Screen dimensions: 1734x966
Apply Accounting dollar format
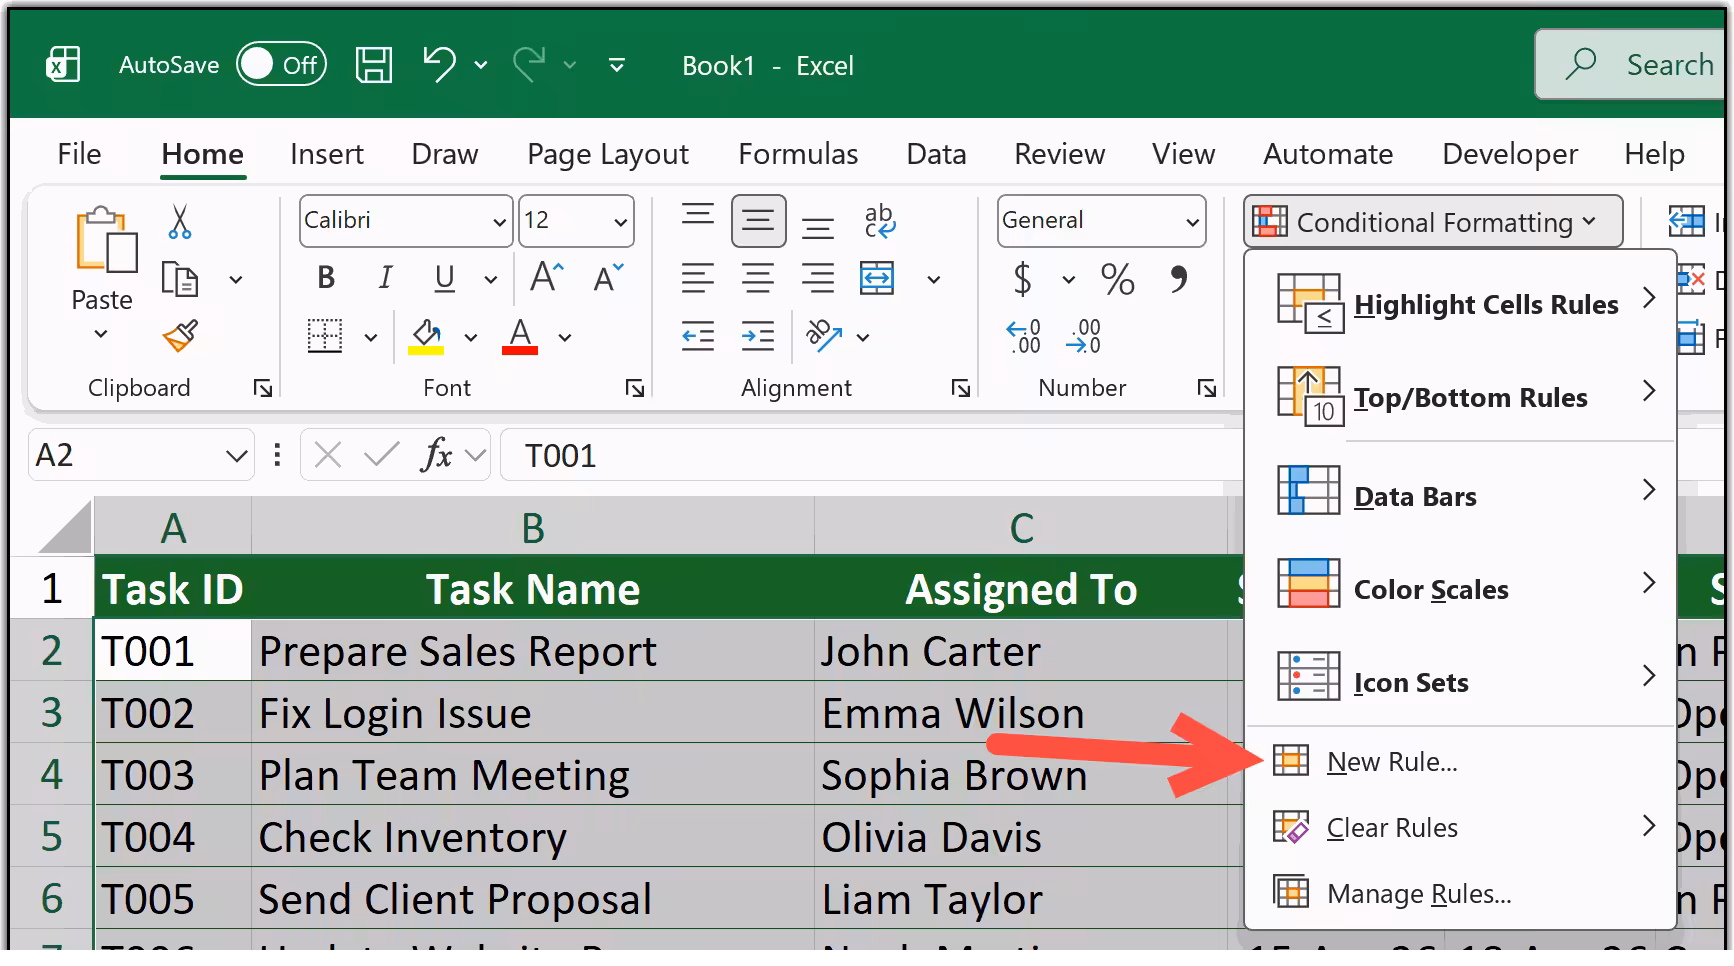(x=1022, y=278)
